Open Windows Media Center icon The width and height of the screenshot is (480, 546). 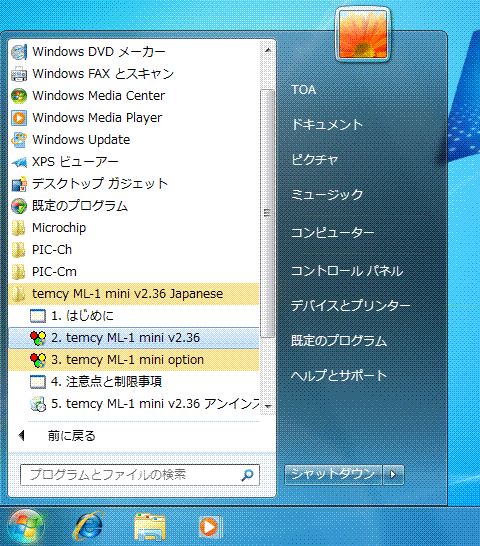click(19, 96)
